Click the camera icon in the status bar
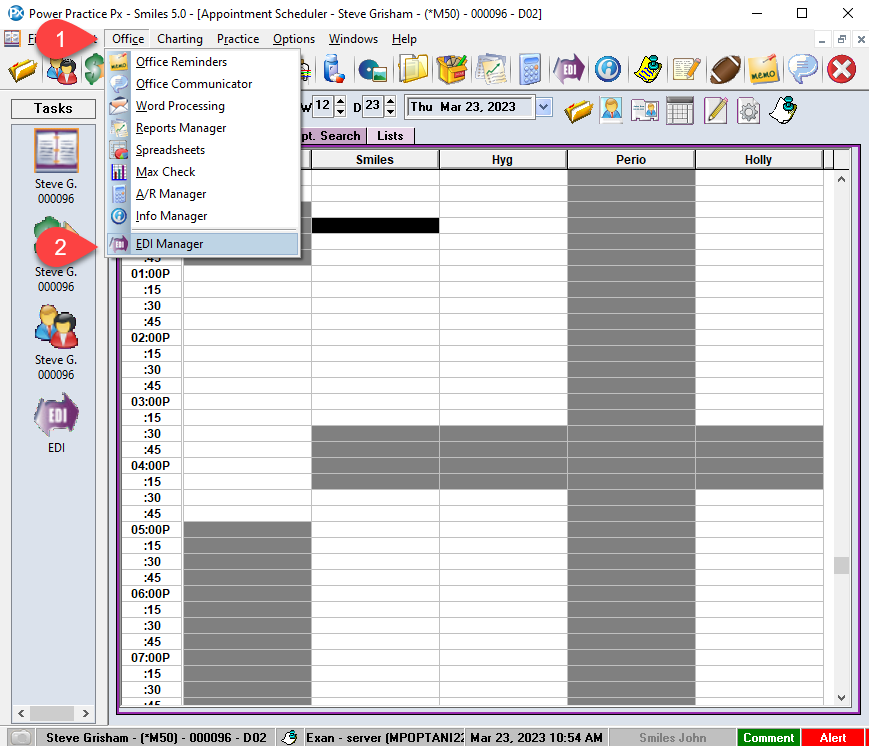869x746 pixels. pyautogui.click(x=22, y=738)
